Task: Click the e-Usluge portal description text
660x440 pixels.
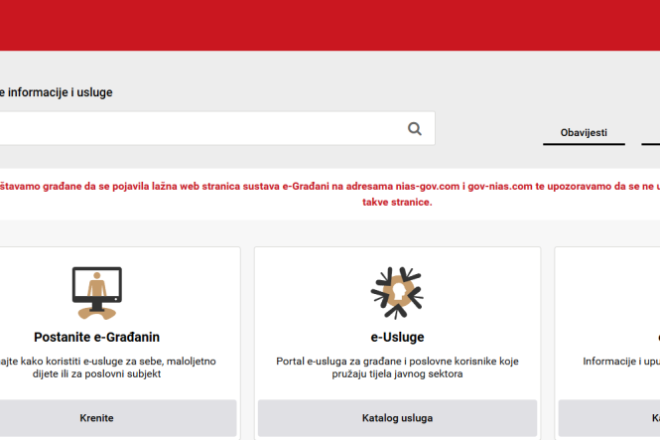Action: coord(397,368)
